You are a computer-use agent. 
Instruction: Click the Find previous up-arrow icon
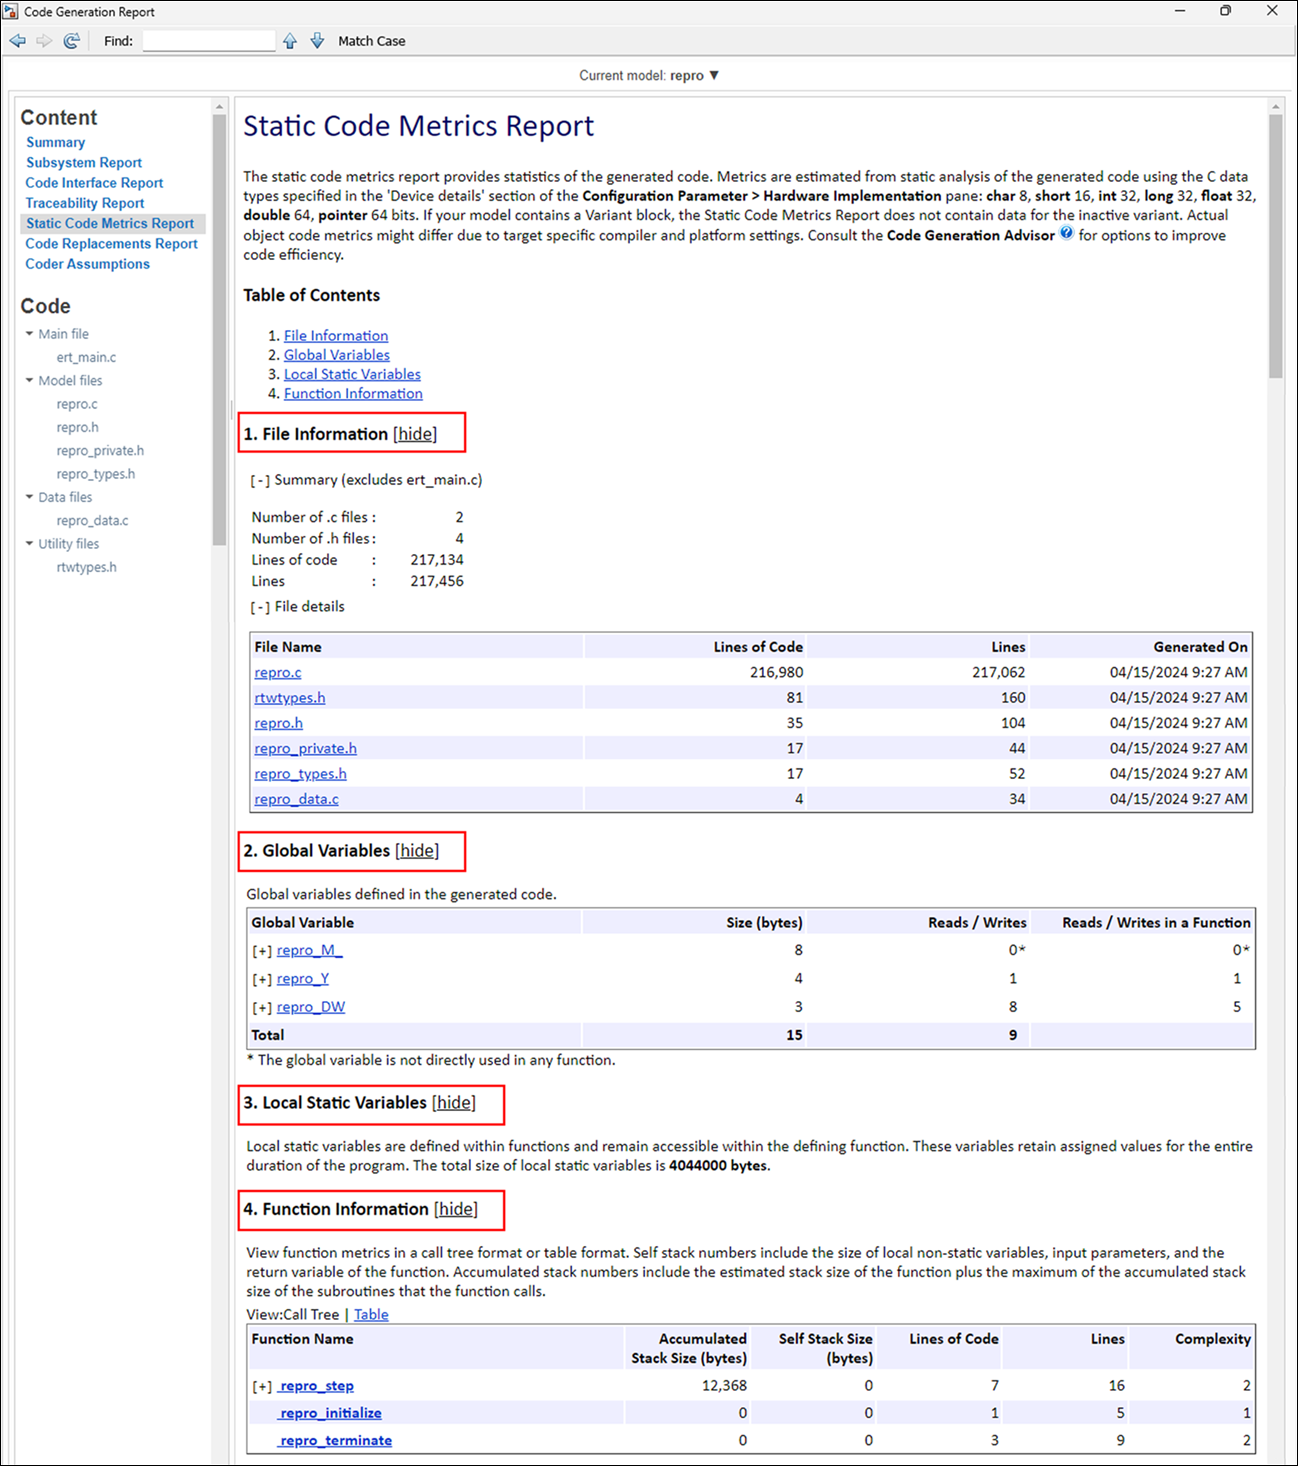tap(290, 41)
